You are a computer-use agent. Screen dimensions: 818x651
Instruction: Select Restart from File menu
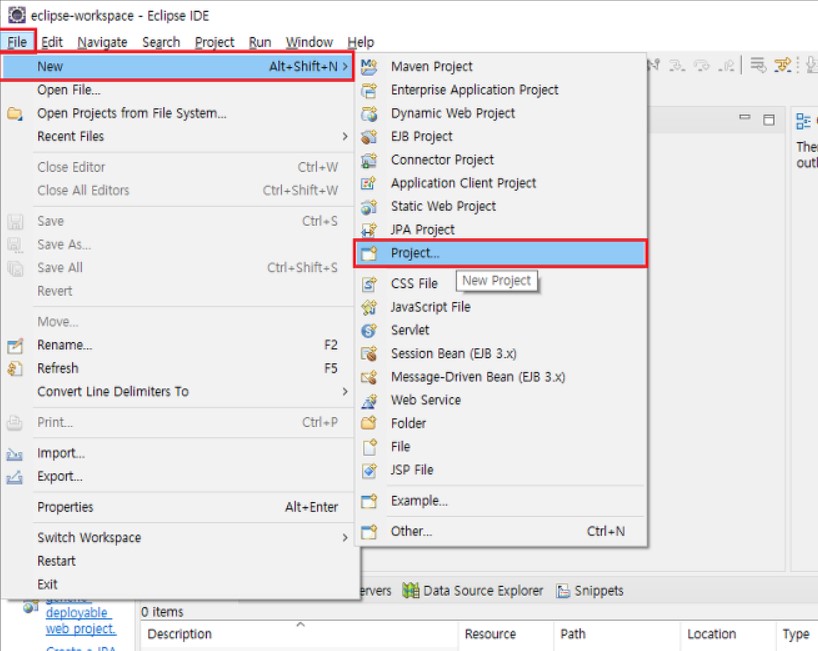tap(177, 561)
